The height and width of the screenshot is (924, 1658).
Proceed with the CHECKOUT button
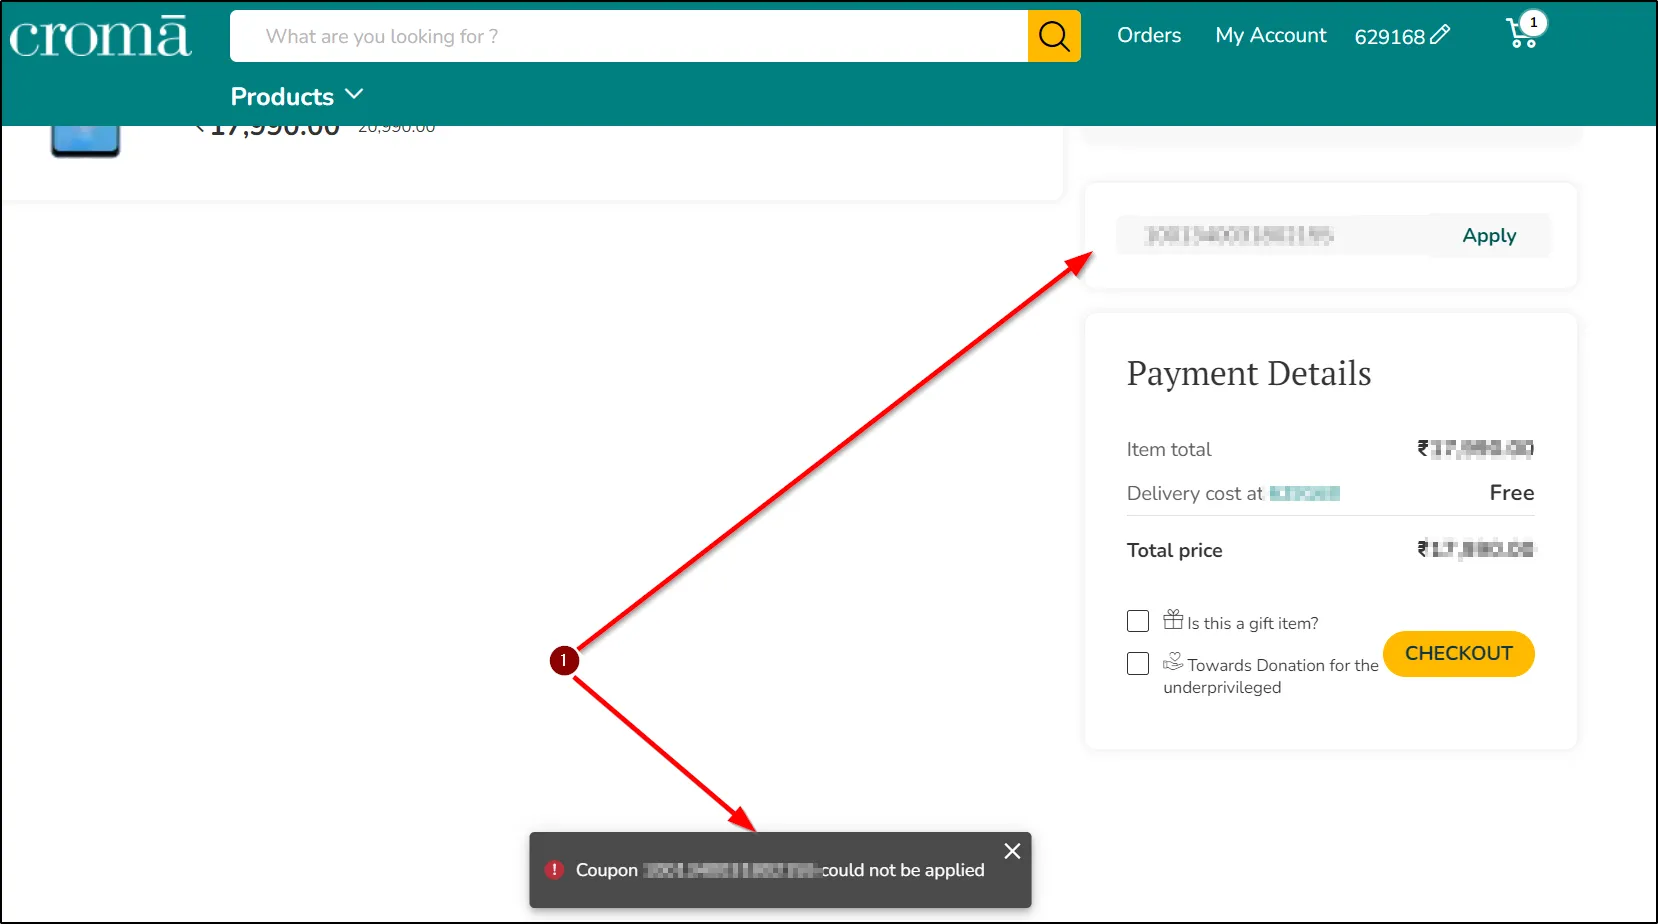(1459, 654)
